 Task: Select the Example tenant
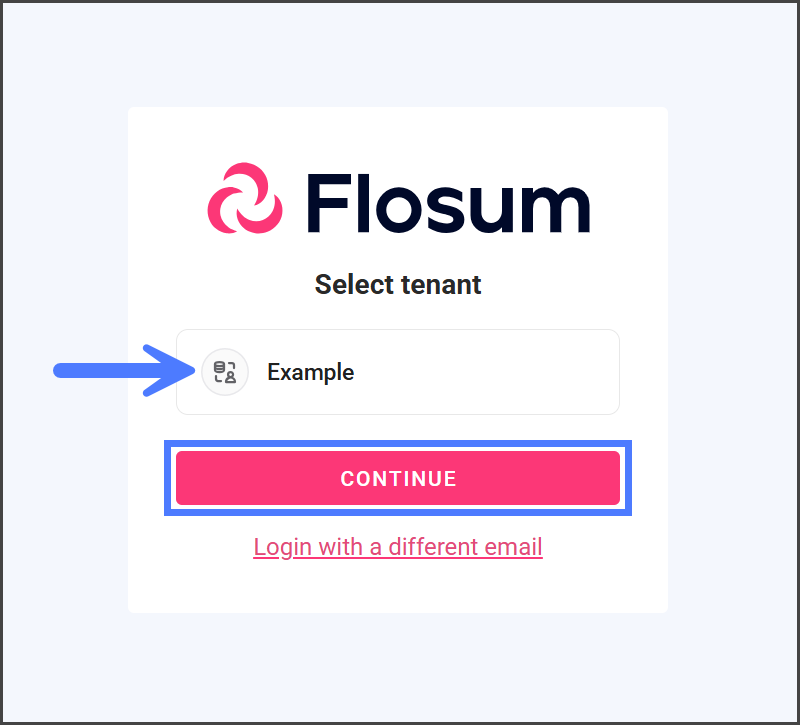[x=398, y=372]
